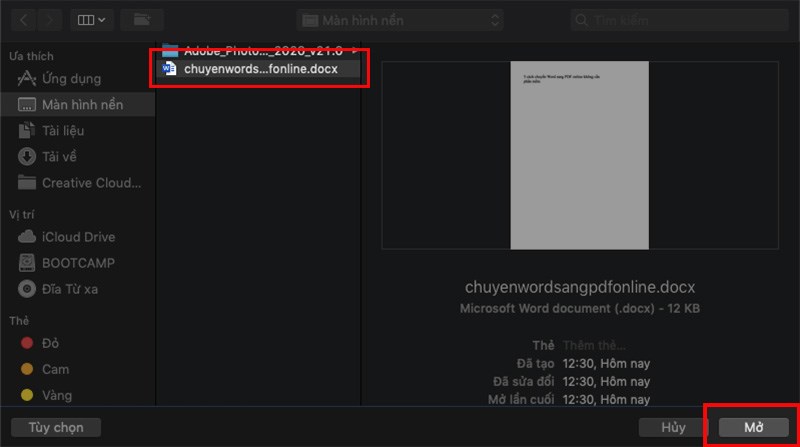
Task: Select the Cam orange tag
Action: [x=78, y=369]
